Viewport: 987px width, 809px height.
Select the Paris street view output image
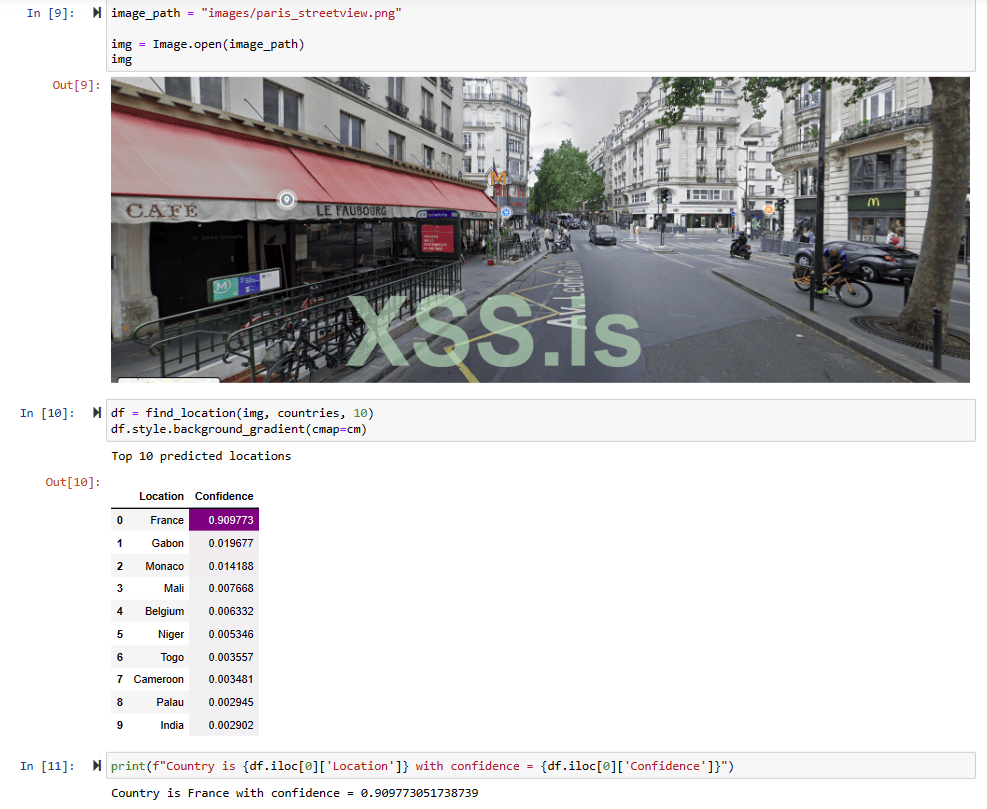(540, 230)
